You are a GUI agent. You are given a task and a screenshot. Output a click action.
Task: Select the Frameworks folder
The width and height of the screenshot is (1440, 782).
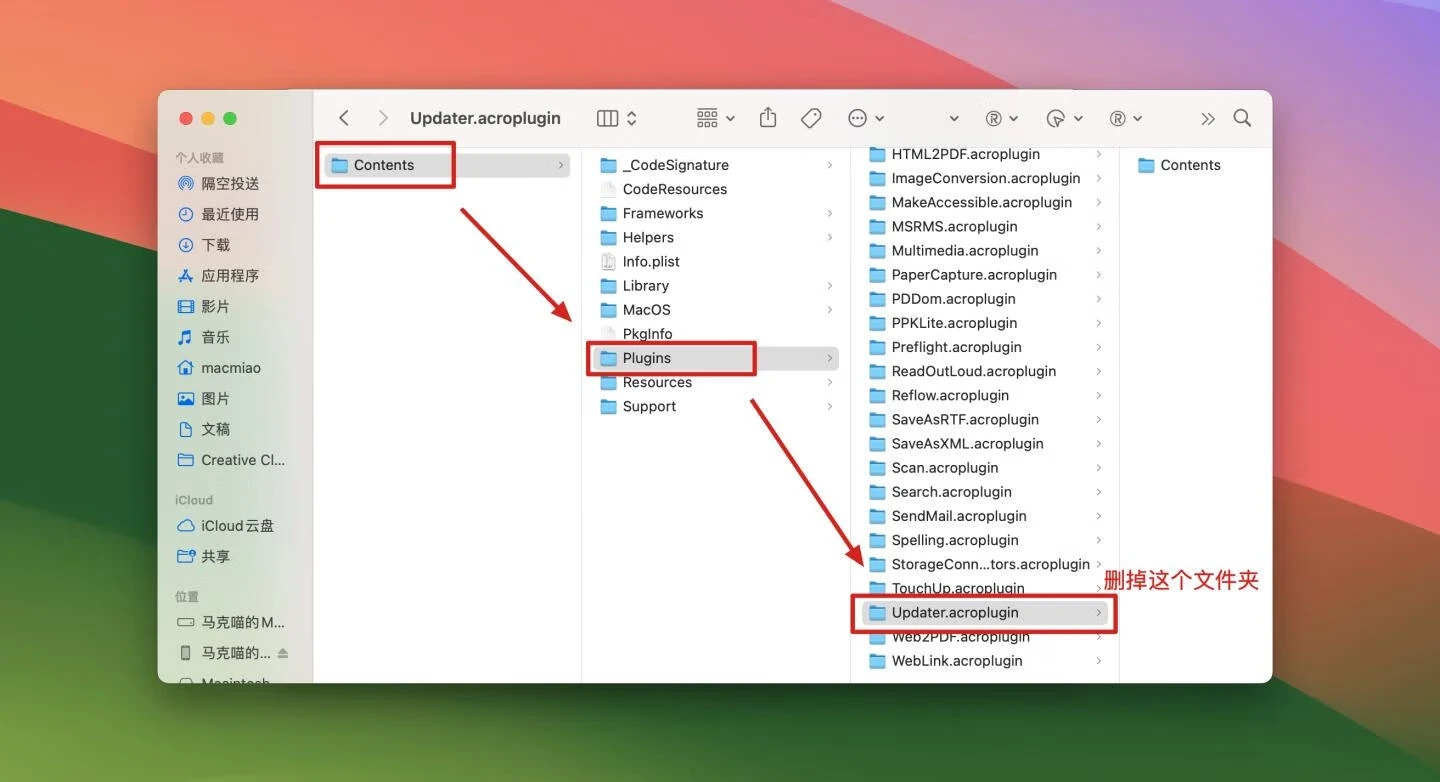pos(662,213)
